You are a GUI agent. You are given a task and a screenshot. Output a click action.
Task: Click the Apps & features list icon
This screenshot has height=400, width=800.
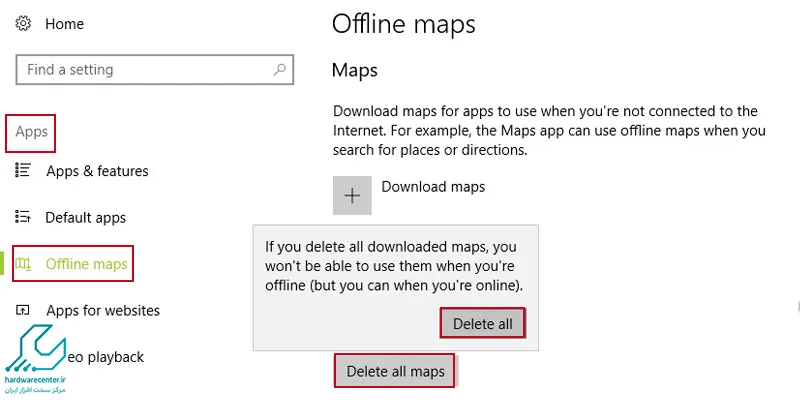pyautogui.click(x=23, y=170)
